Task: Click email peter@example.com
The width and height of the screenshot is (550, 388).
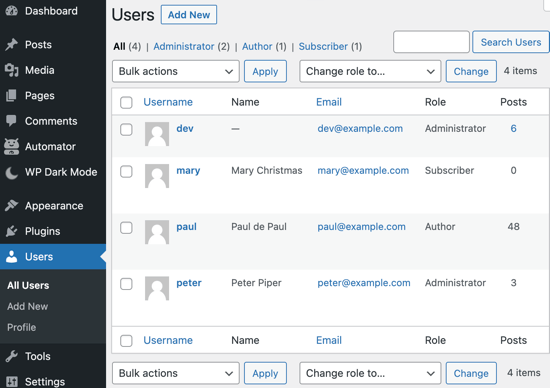Action: pyautogui.click(x=364, y=283)
